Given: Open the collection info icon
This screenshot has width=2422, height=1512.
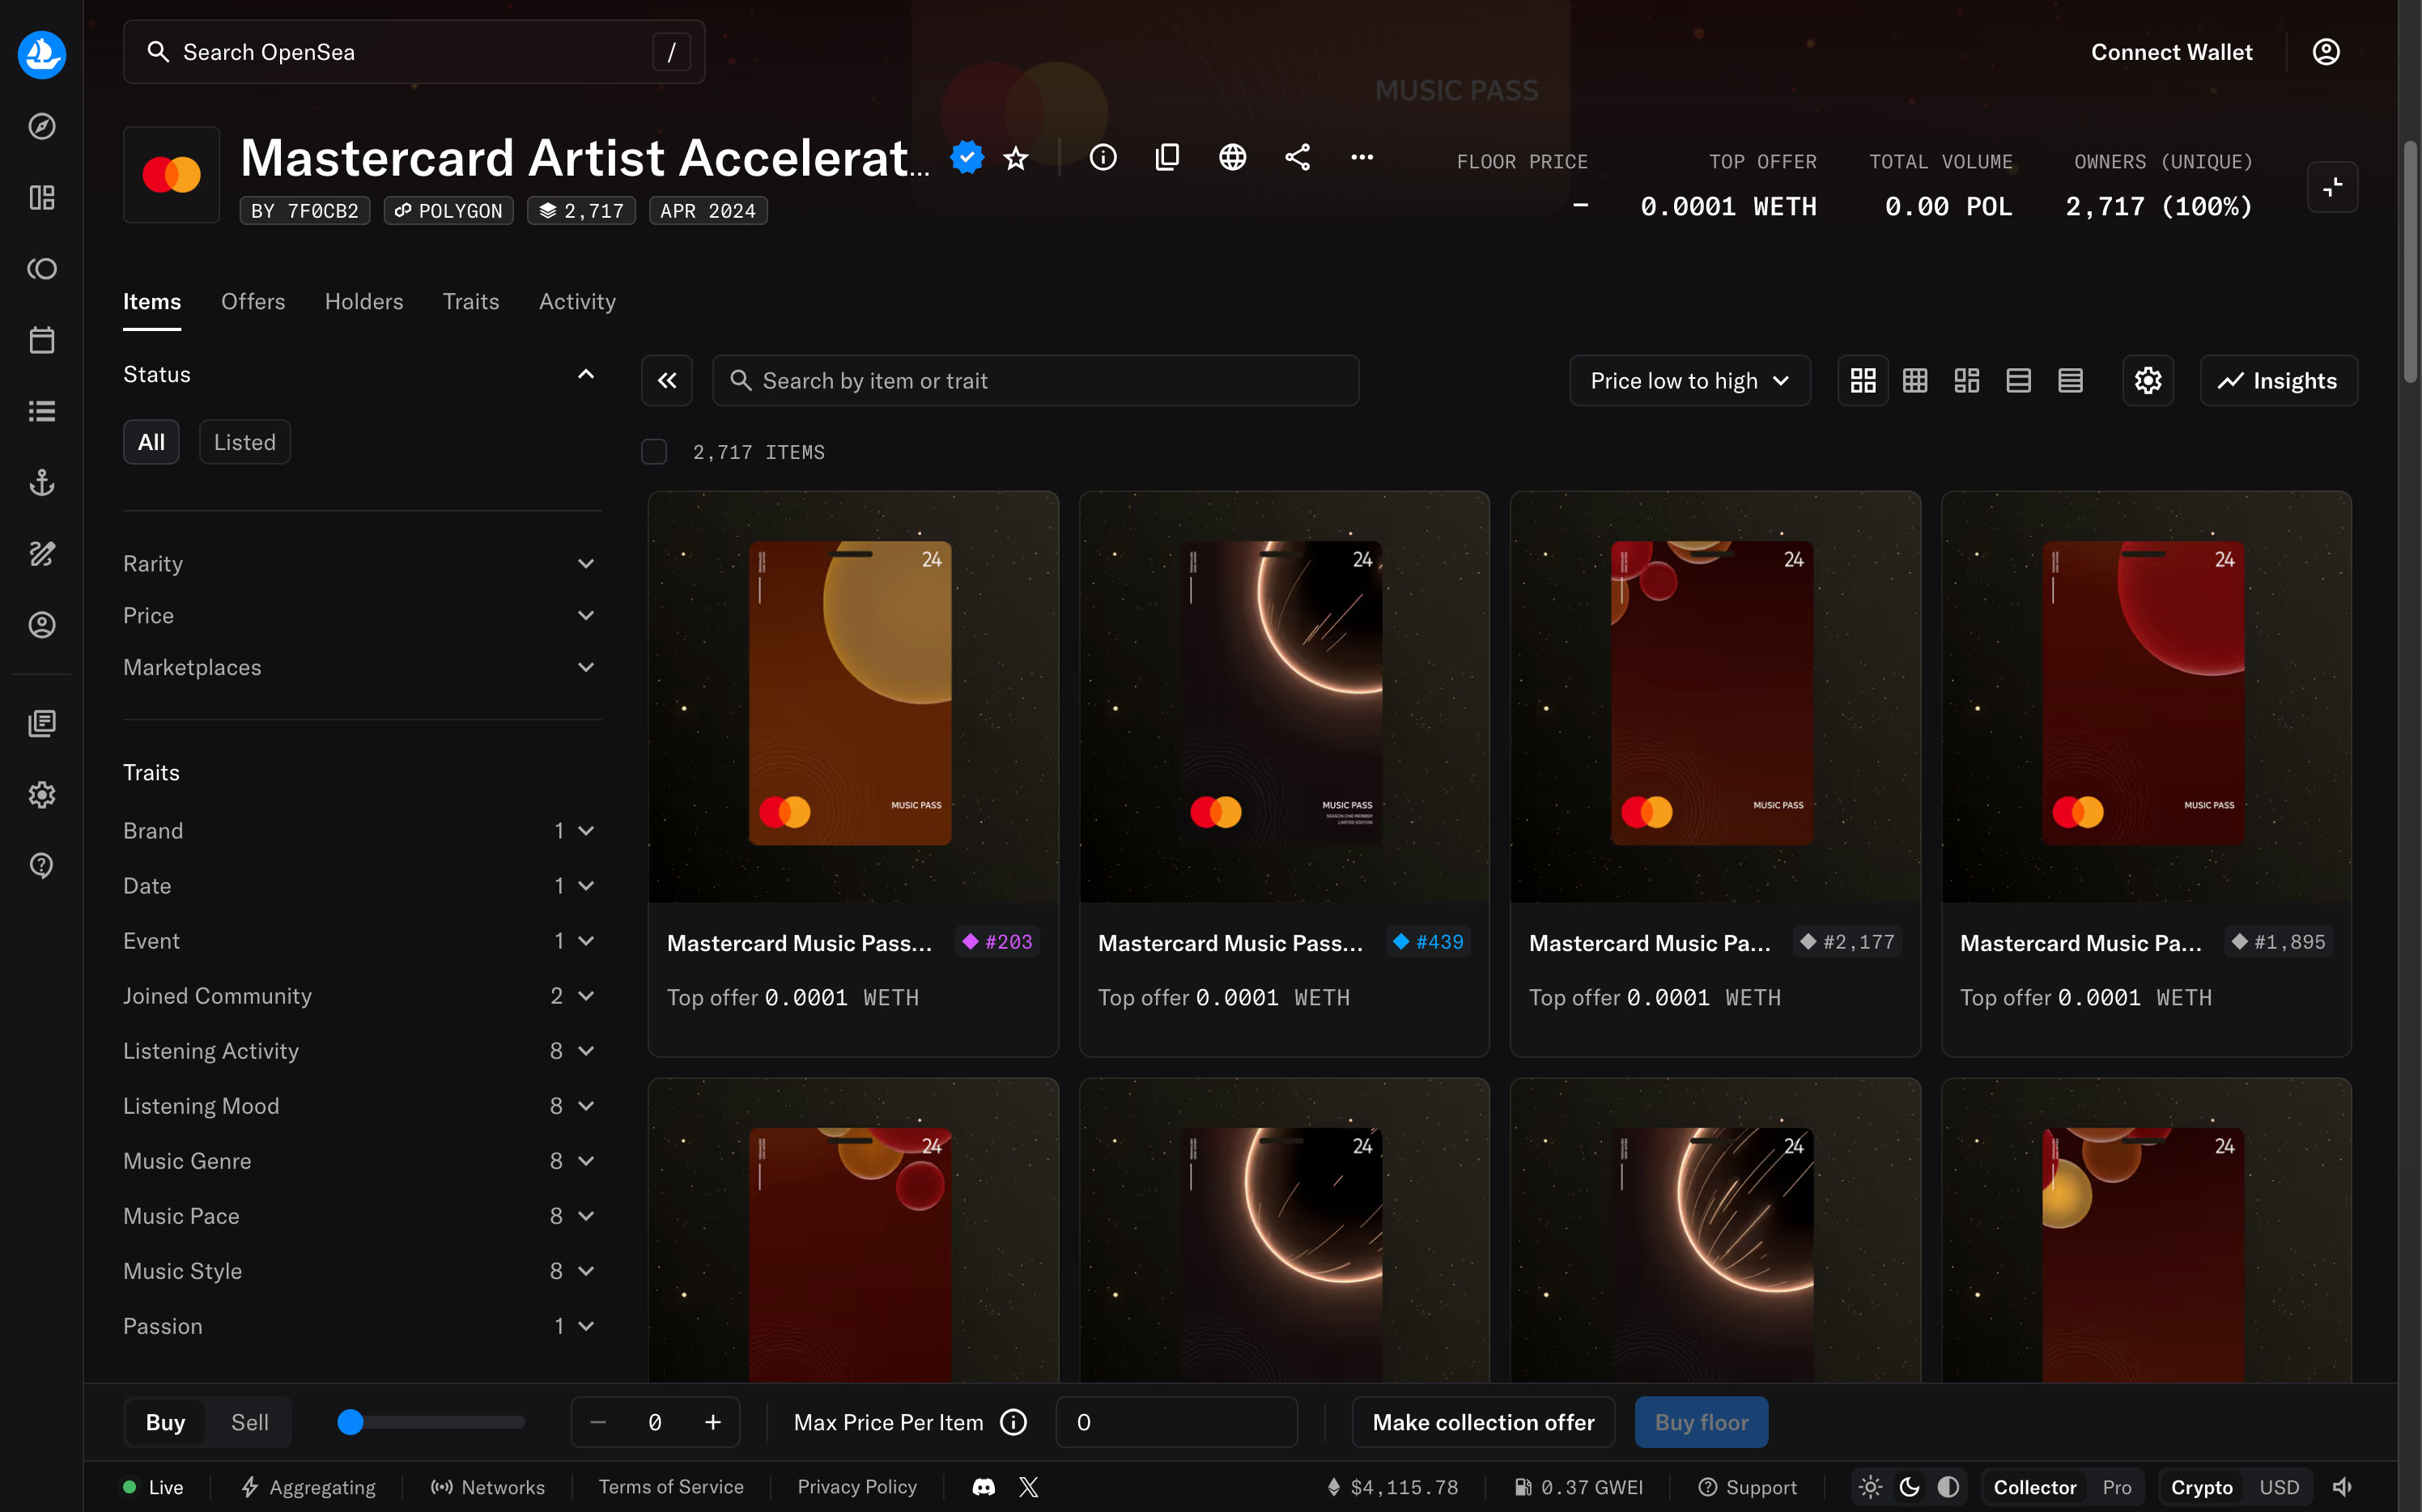Looking at the screenshot, I should (x=1102, y=158).
